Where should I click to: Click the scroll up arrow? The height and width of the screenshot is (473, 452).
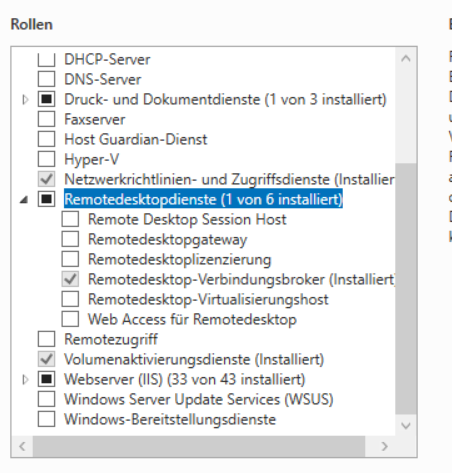406,59
